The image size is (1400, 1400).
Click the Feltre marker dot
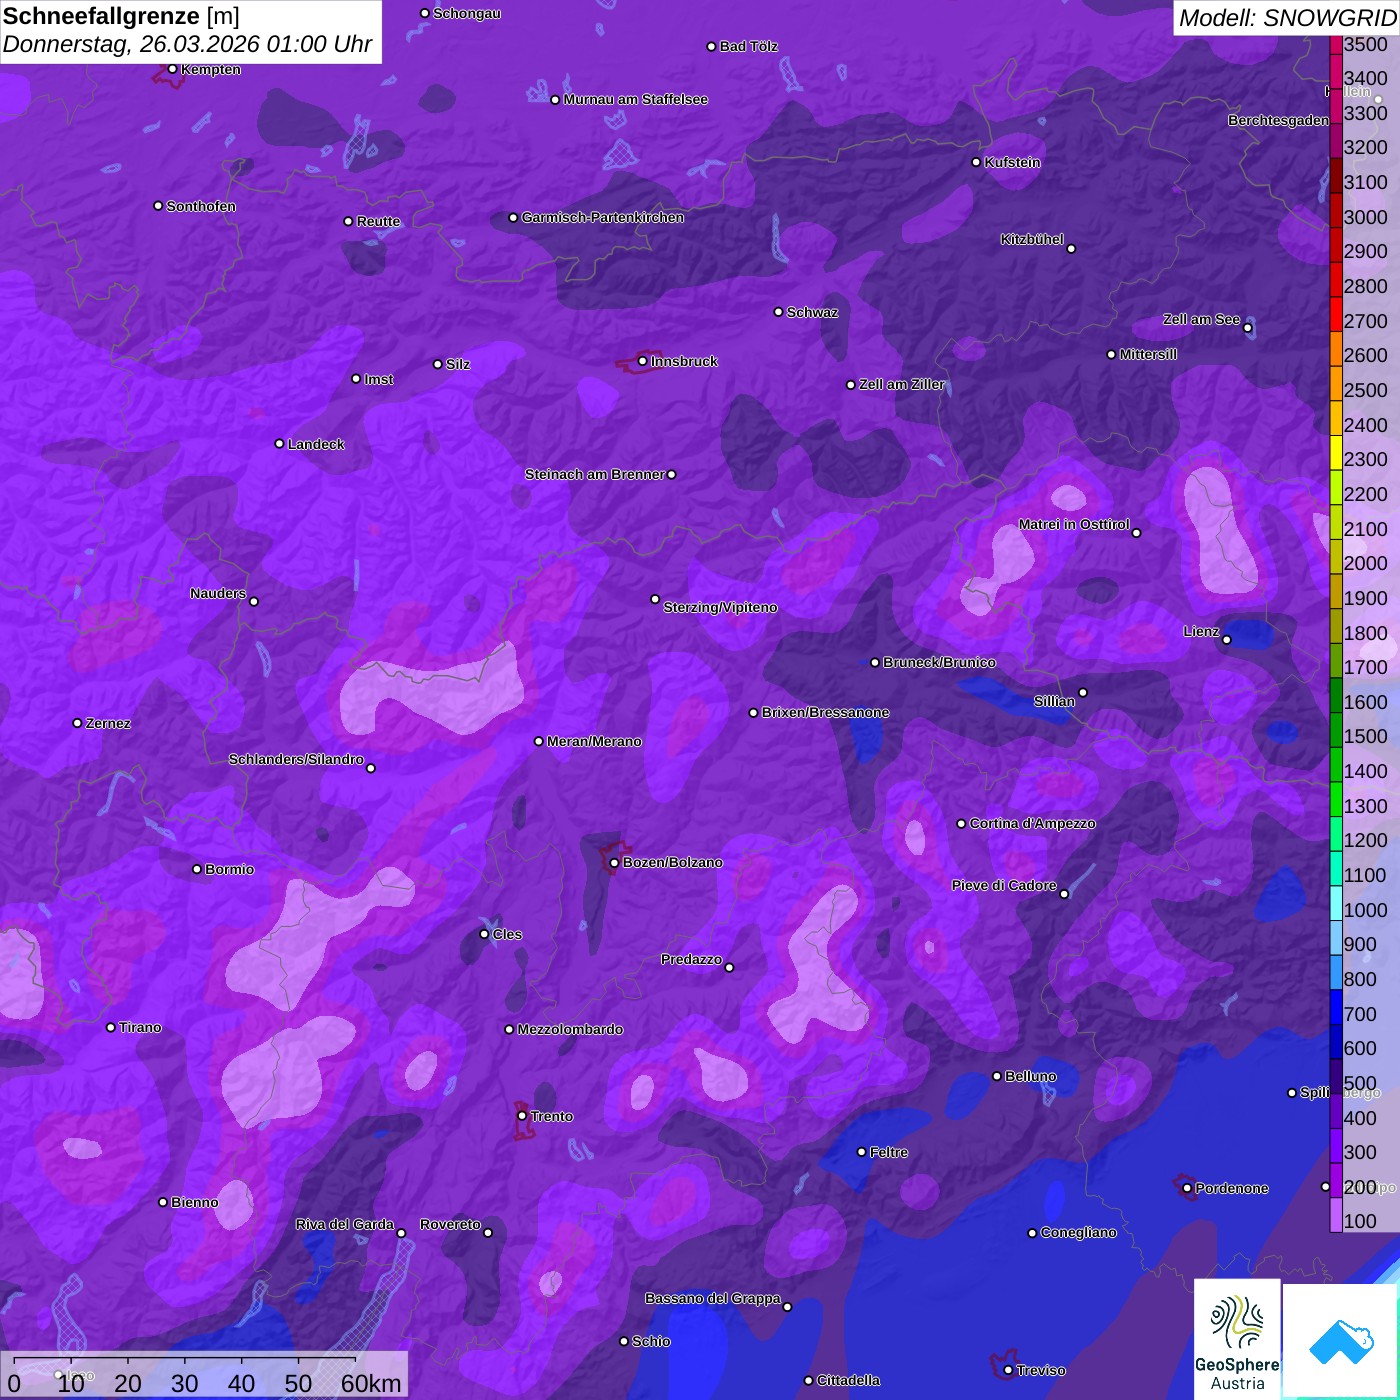click(861, 1152)
